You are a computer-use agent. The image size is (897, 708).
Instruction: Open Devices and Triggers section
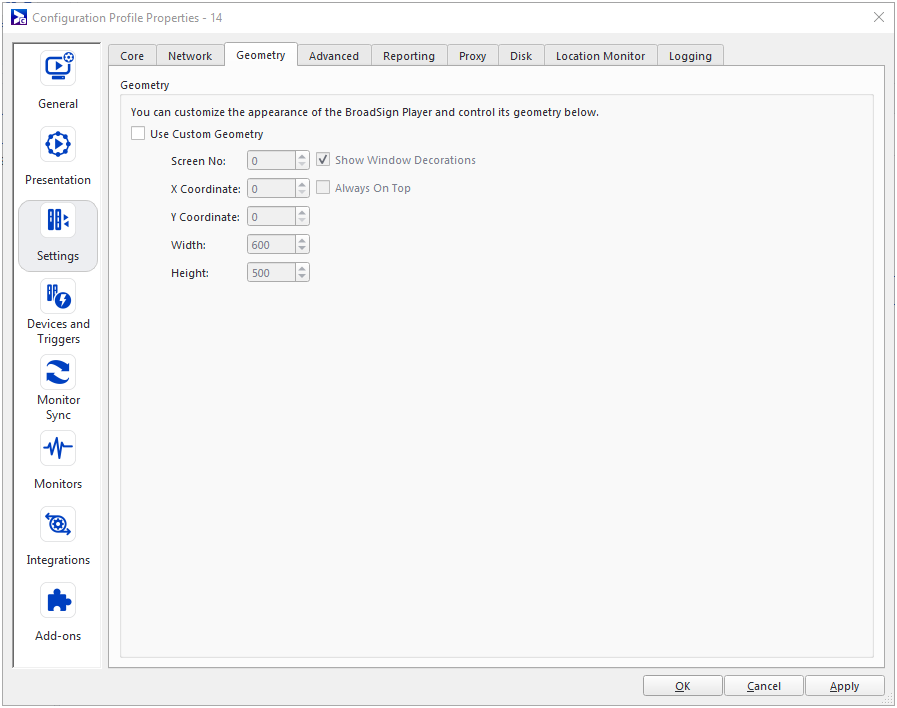(x=58, y=296)
